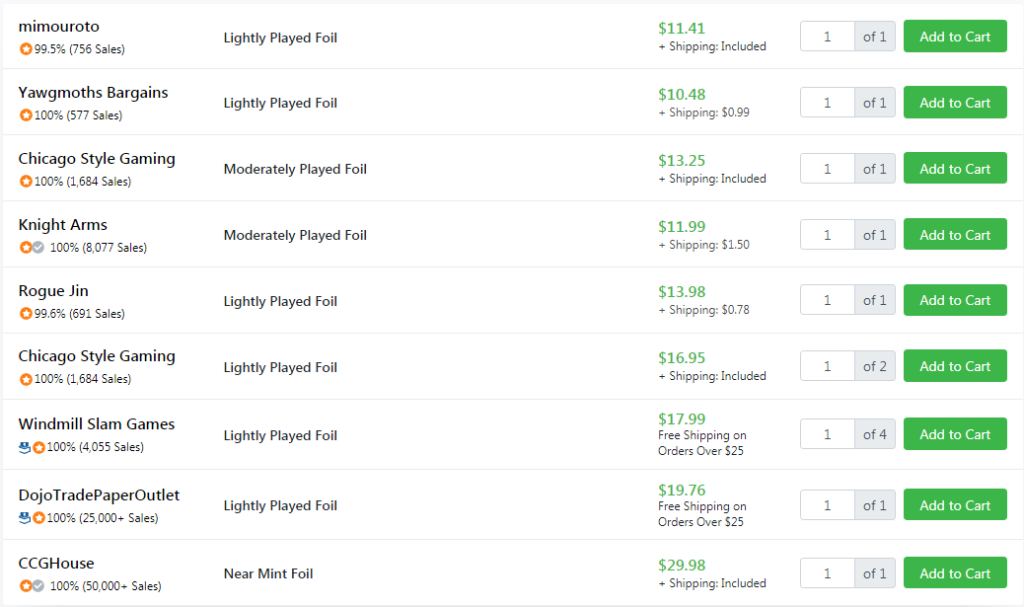Open CCGHouse seller profile
1024x607 pixels.
[56, 563]
